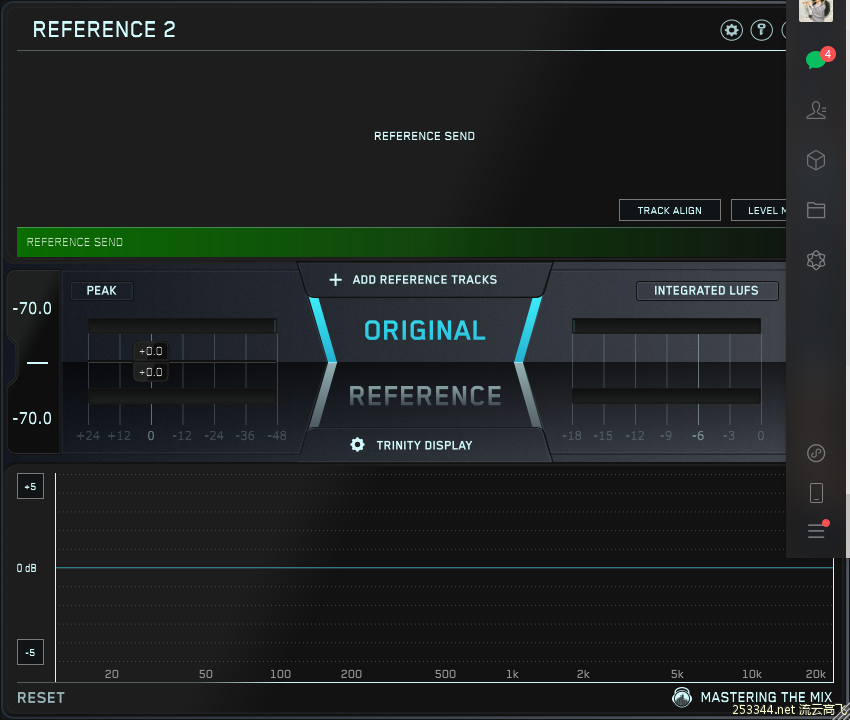Click the 0 dB line label

point(27,568)
